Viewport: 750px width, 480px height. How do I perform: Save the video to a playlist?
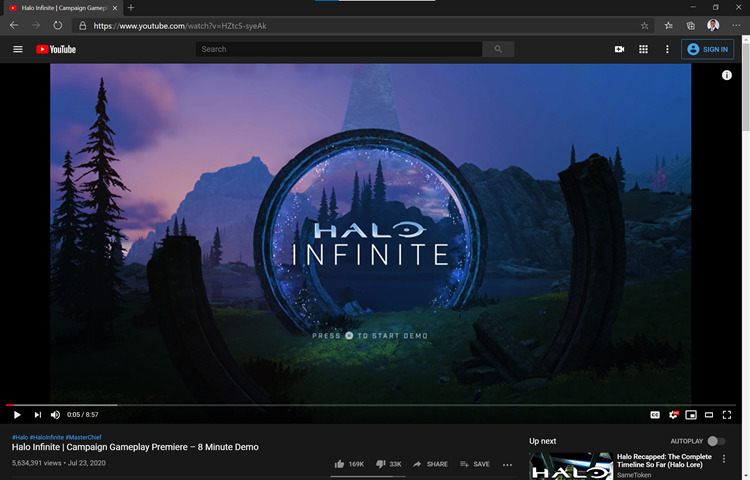pyautogui.click(x=475, y=464)
